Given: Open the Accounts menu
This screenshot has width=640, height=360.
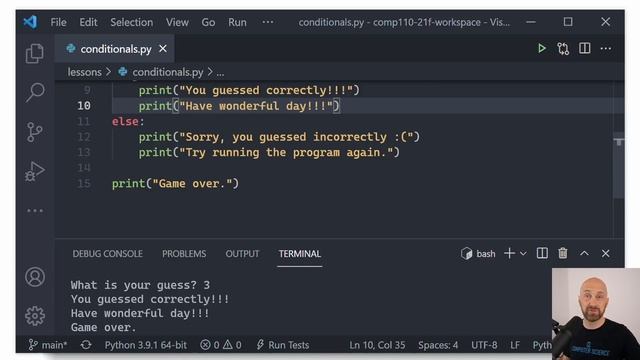Looking at the screenshot, I should coord(35,277).
